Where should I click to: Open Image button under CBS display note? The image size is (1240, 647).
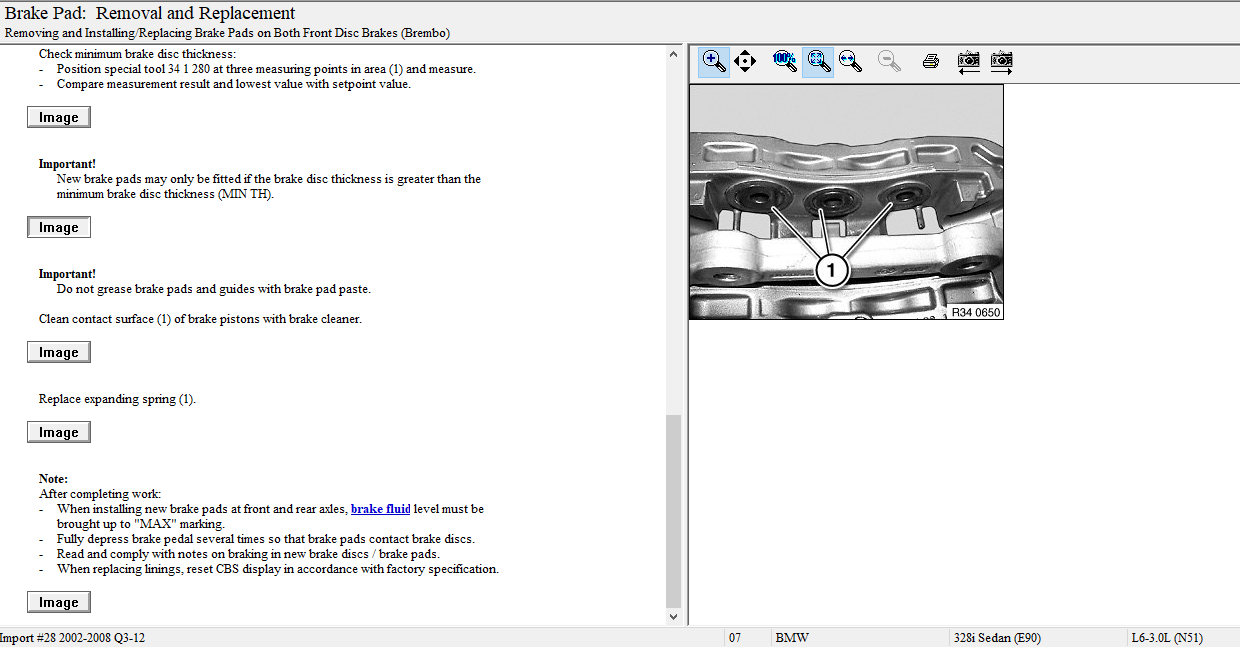59,602
